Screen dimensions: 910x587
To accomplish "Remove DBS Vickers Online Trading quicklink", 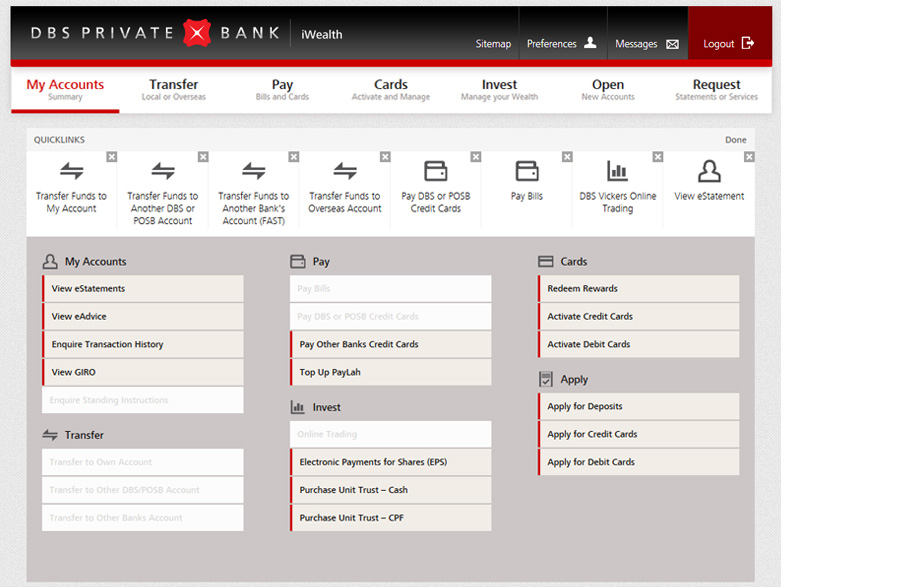I will tap(658, 157).
